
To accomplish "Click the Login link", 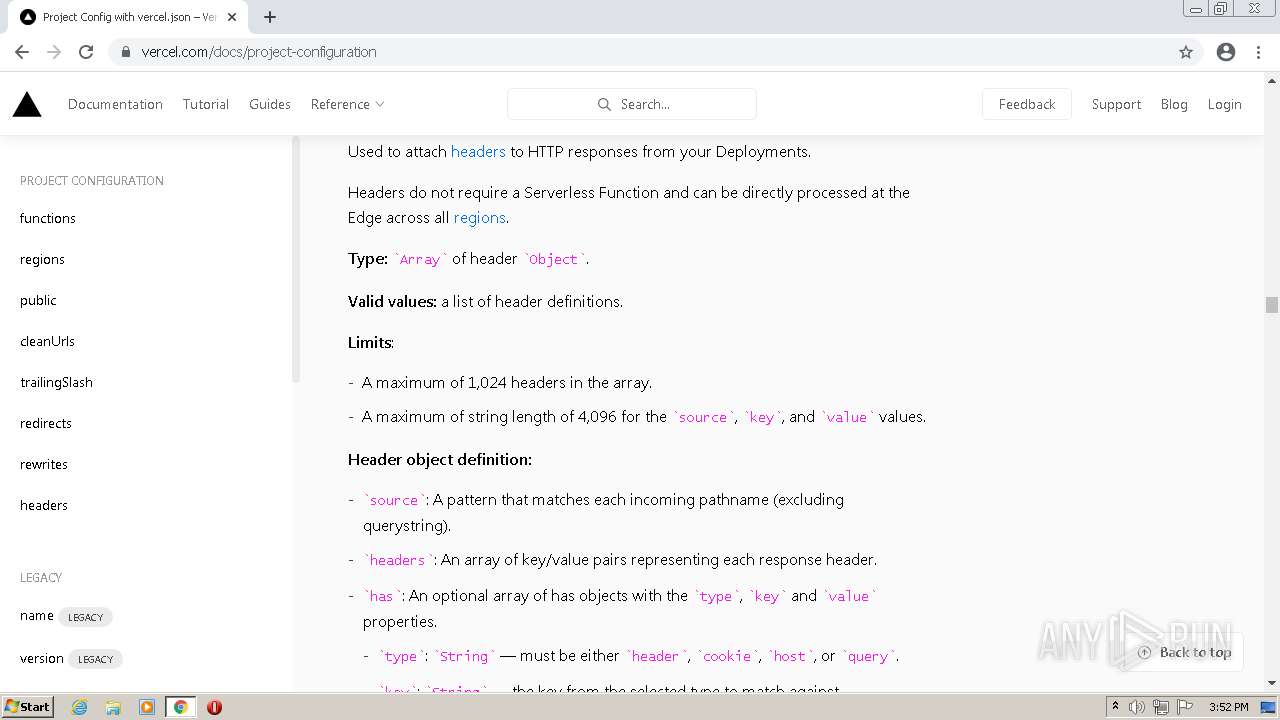I will (1224, 104).
